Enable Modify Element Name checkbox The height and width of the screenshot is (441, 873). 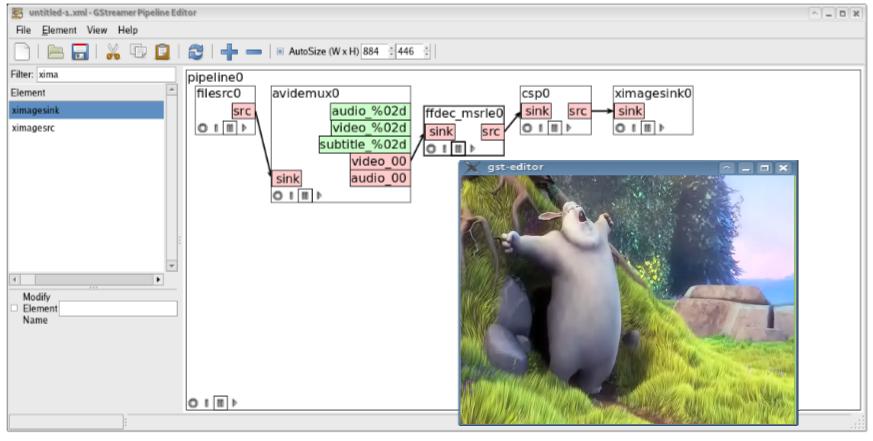tap(14, 308)
